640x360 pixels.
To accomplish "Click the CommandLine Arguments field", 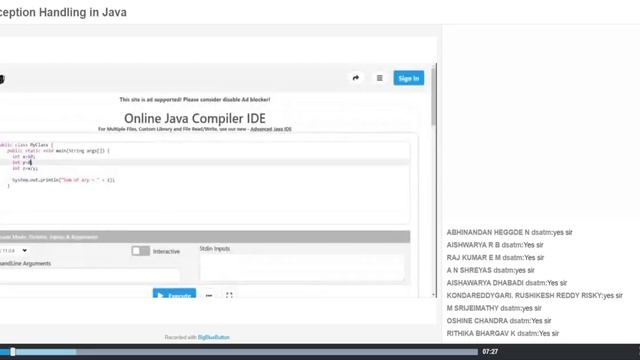I will pyautogui.click(x=89, y=275).
